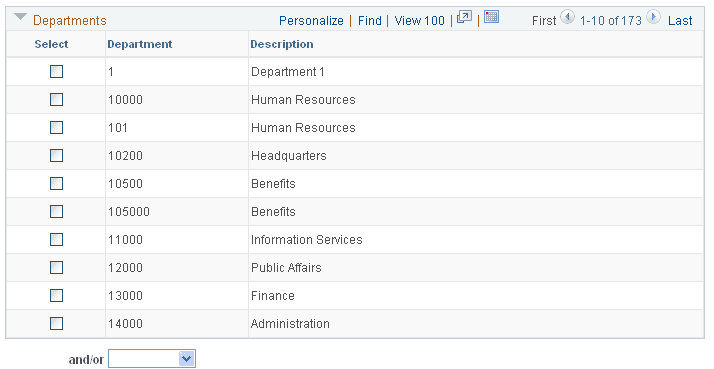Viewport: 714px width, 369px height.
Task: Open grid in new window icon
Action: 464,17
